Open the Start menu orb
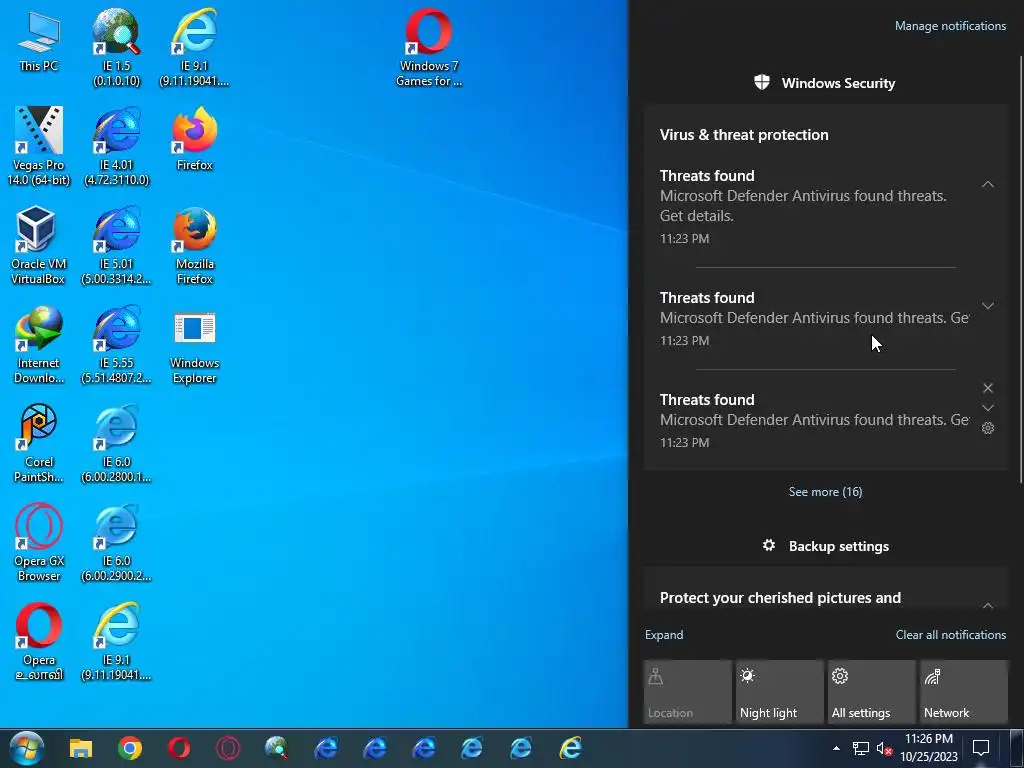The width and height of the screenshot is (1024, 768). click(27, 748)
